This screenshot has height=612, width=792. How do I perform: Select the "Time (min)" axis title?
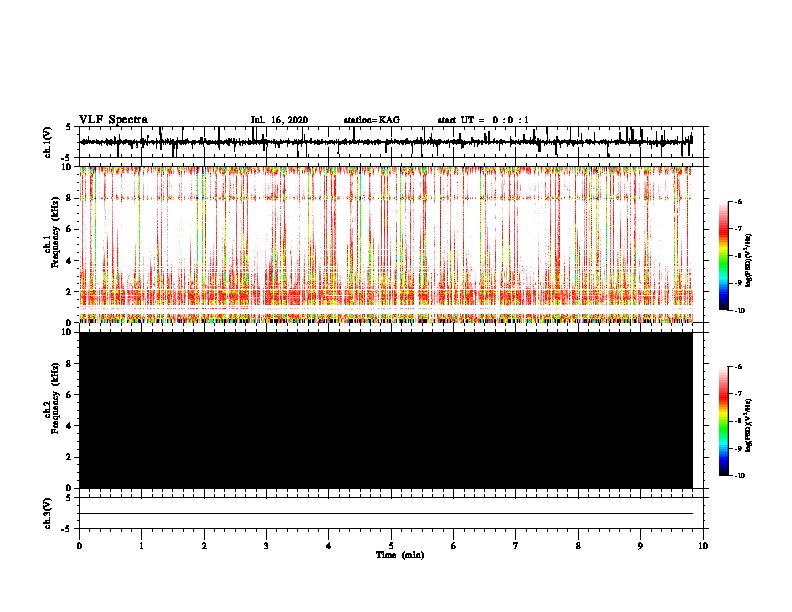(x=400, y=555)
